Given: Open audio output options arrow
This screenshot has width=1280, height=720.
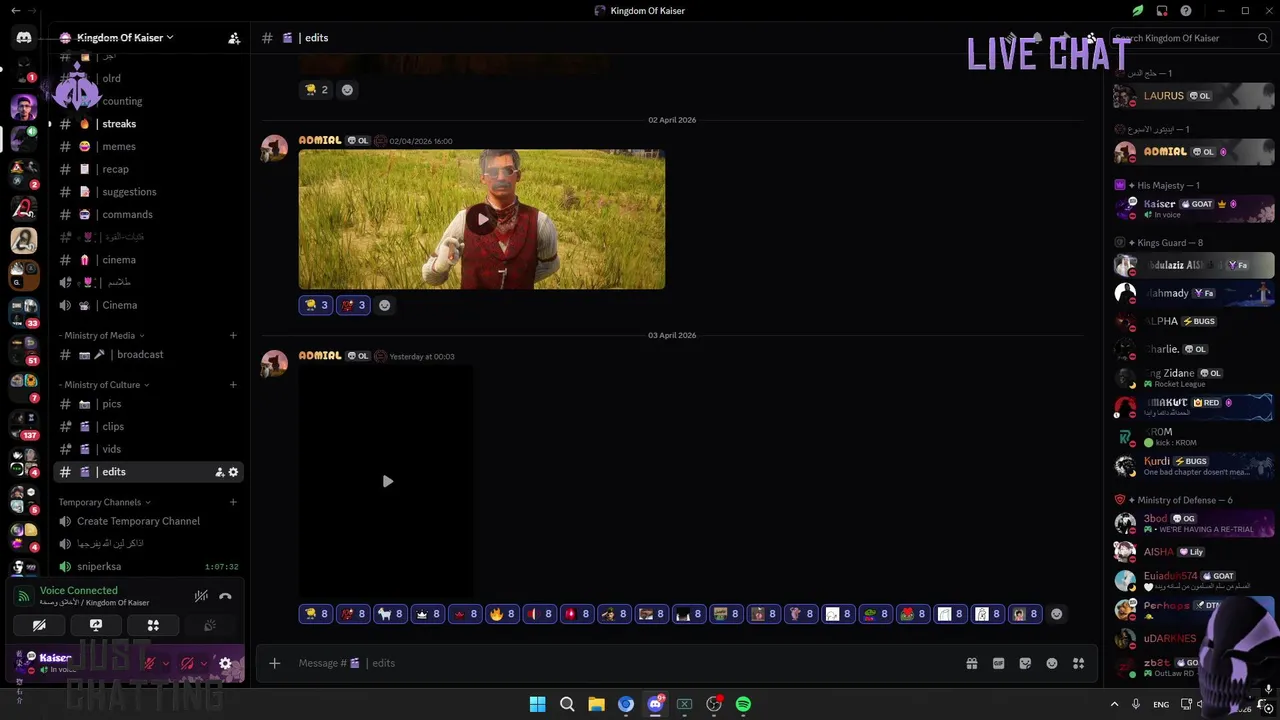Looking at the screenshot, I should pos(204,663).
